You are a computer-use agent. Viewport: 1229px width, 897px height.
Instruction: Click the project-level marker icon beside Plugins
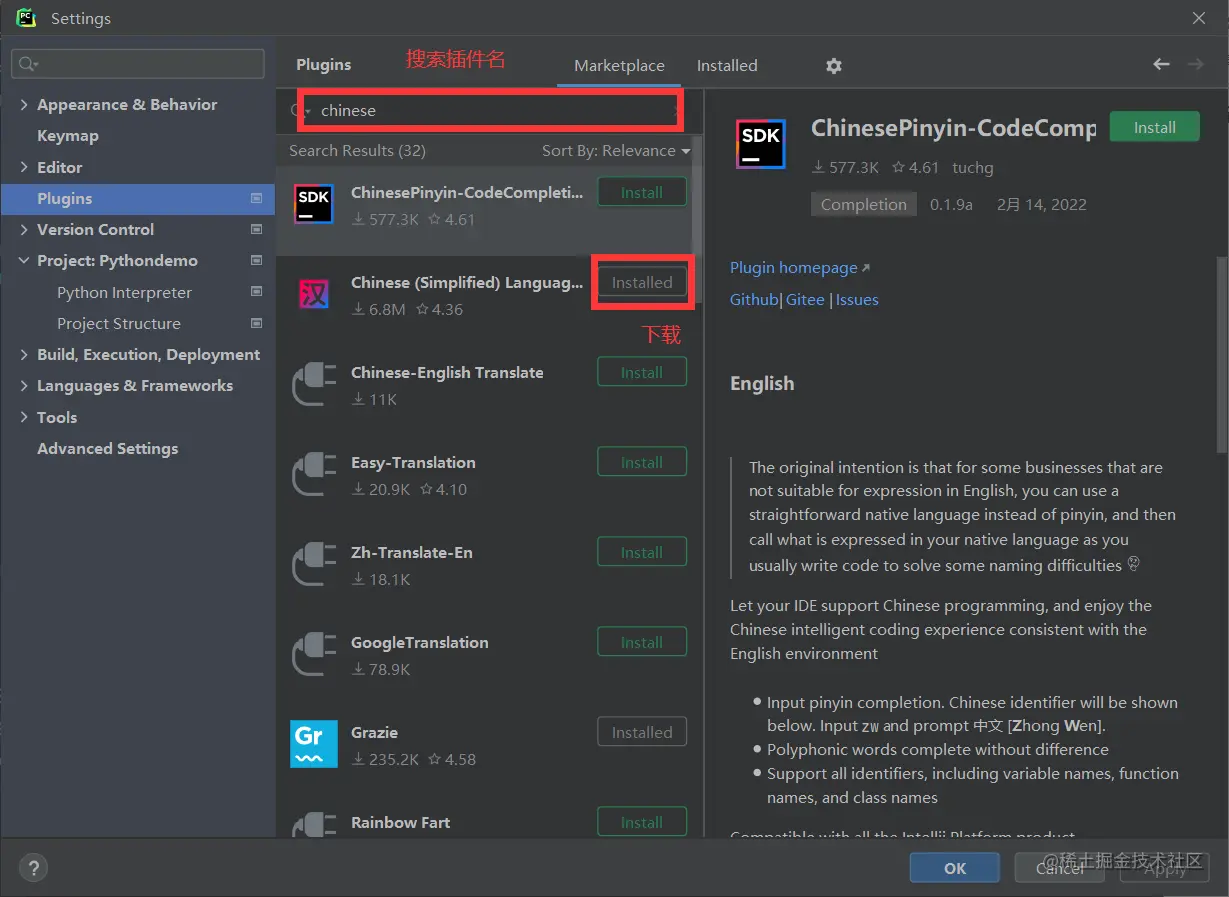pos(256,198)
